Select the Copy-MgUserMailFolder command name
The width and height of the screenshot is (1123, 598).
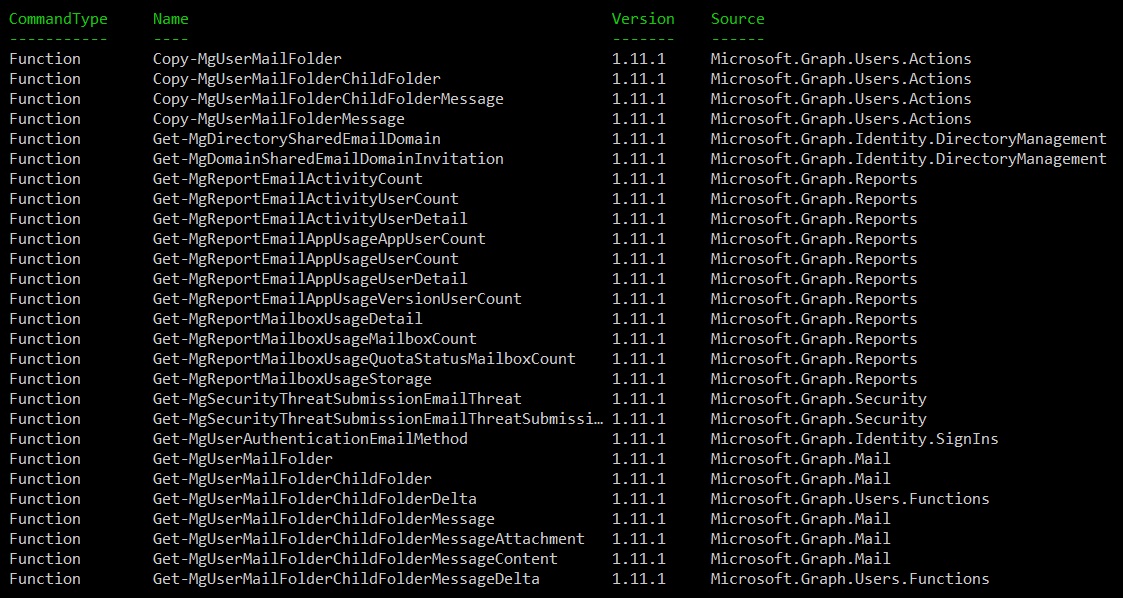tap(247, 58)
